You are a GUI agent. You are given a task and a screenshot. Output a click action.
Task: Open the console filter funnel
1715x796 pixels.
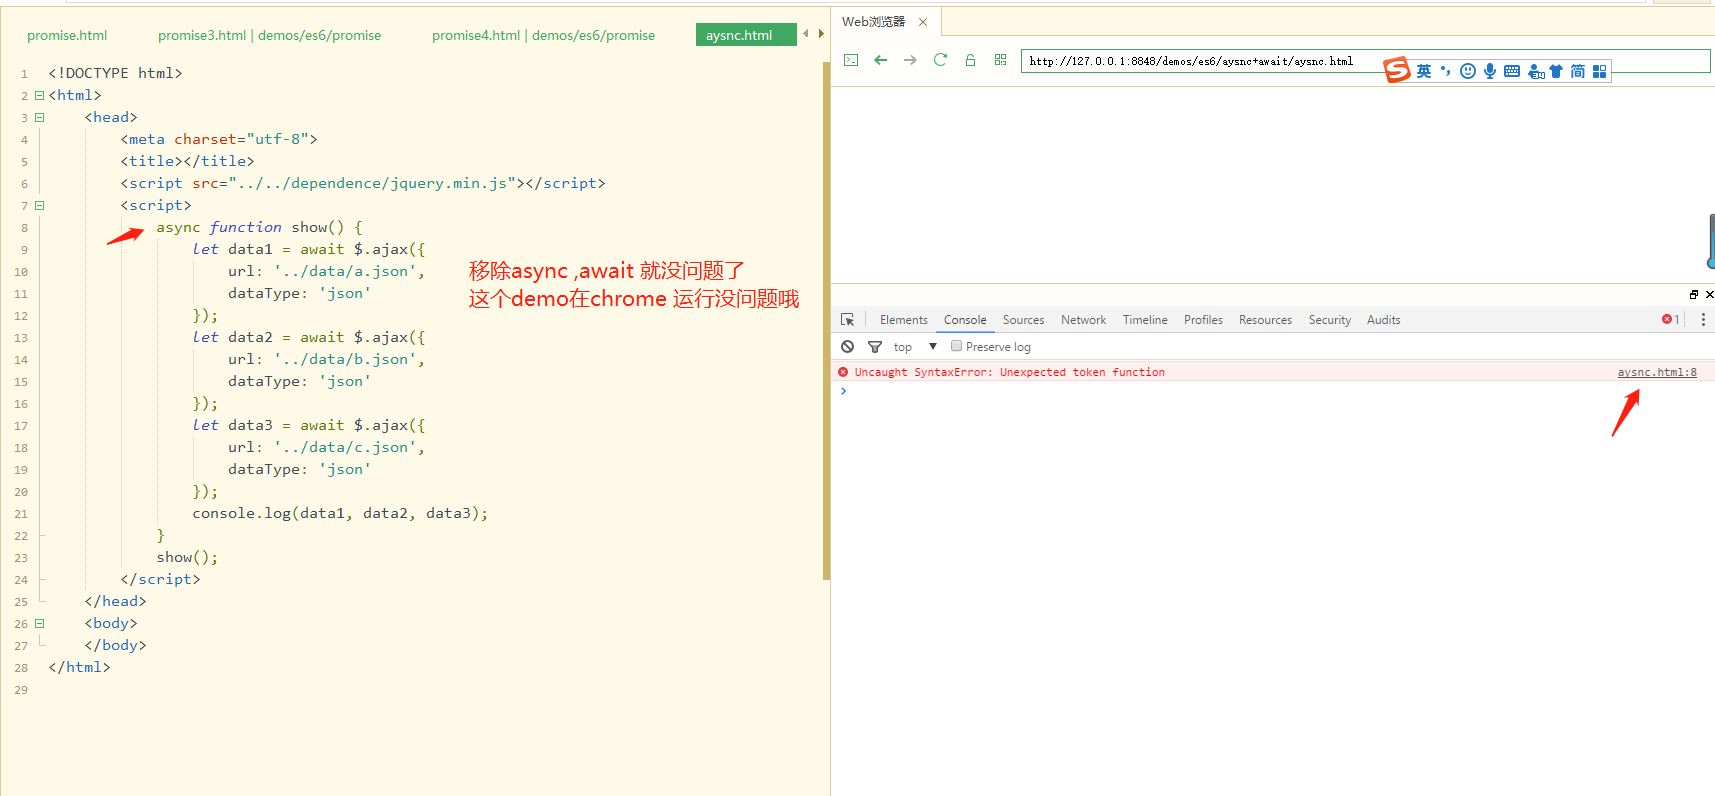[x=875, y=346]
